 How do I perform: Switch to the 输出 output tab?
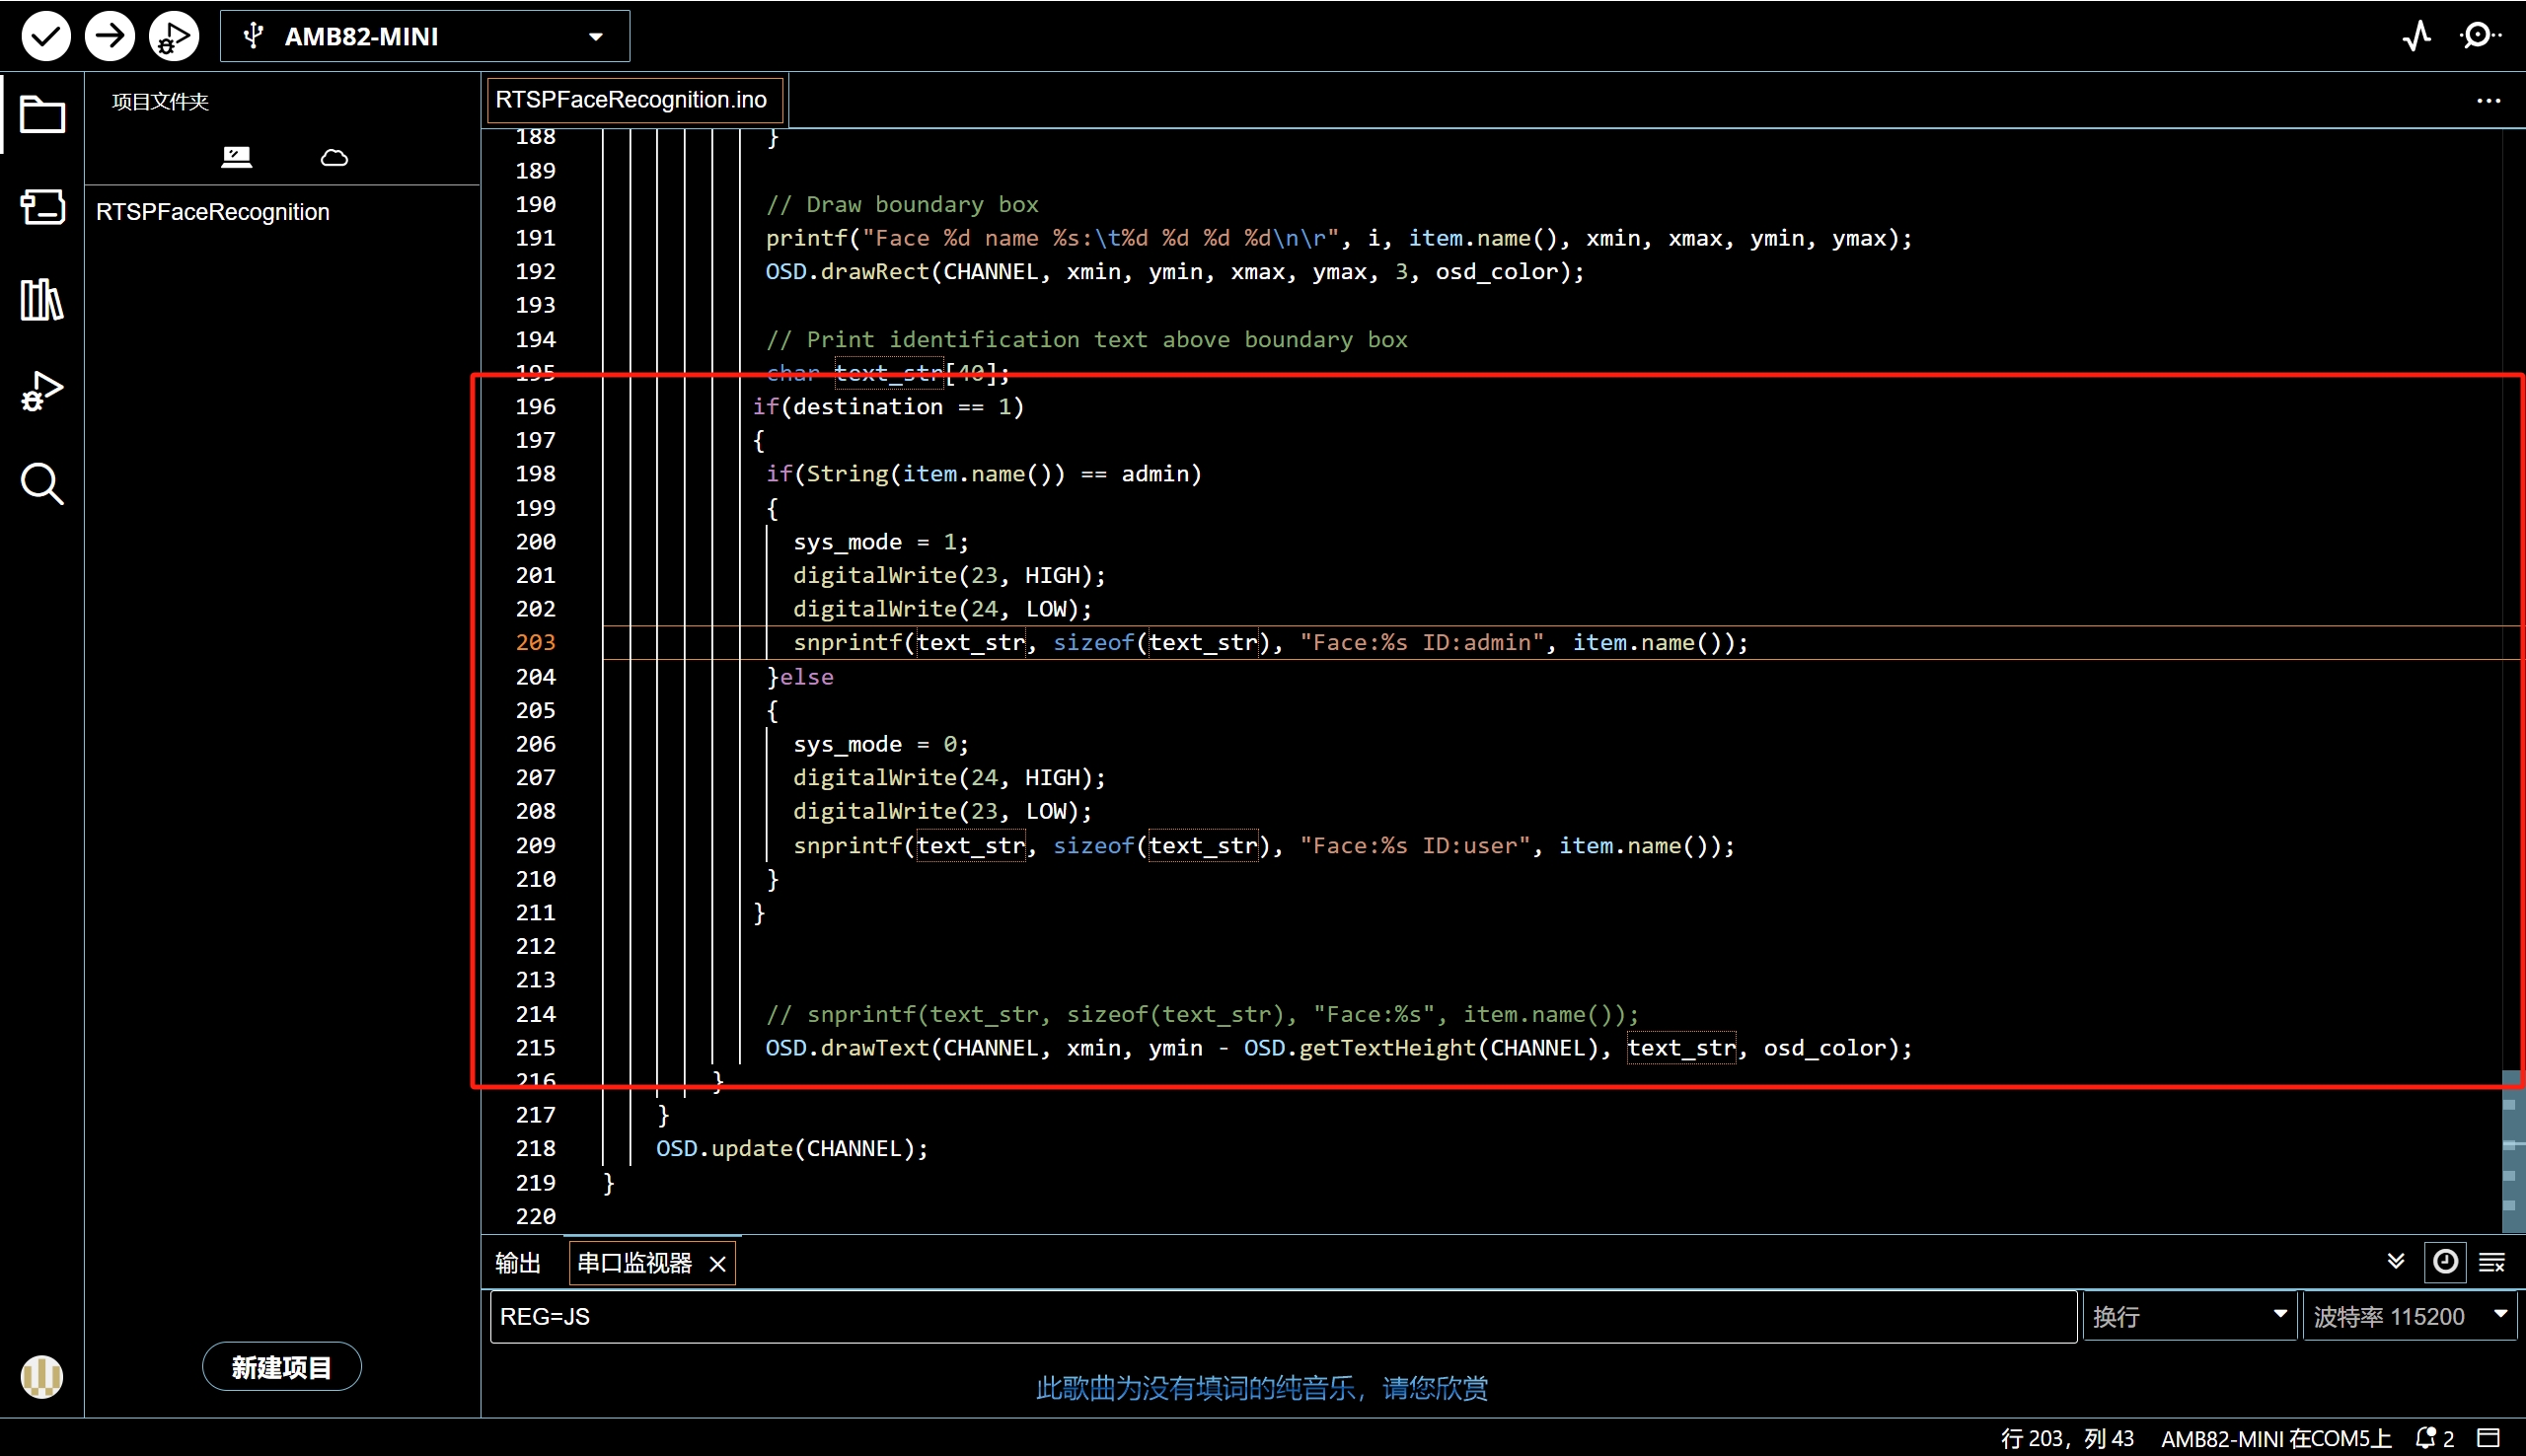point(518,1263)
